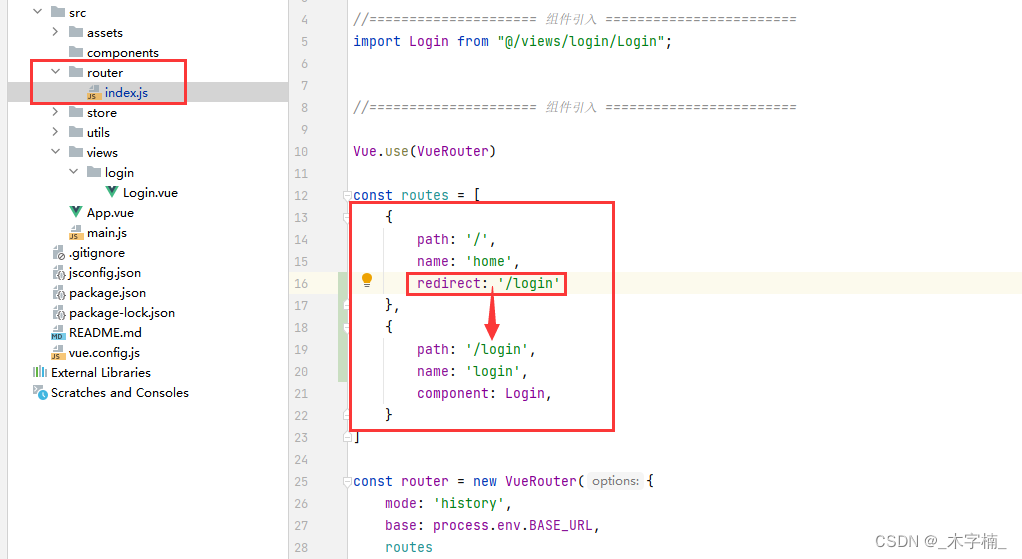
Task: Select README.md in the project tree
Action: pos(105,333)
